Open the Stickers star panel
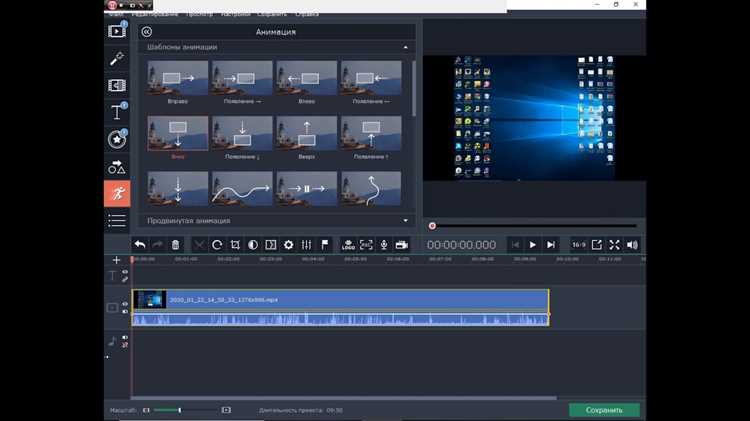This screenshot has height=421, width=750. coord(117,139)
